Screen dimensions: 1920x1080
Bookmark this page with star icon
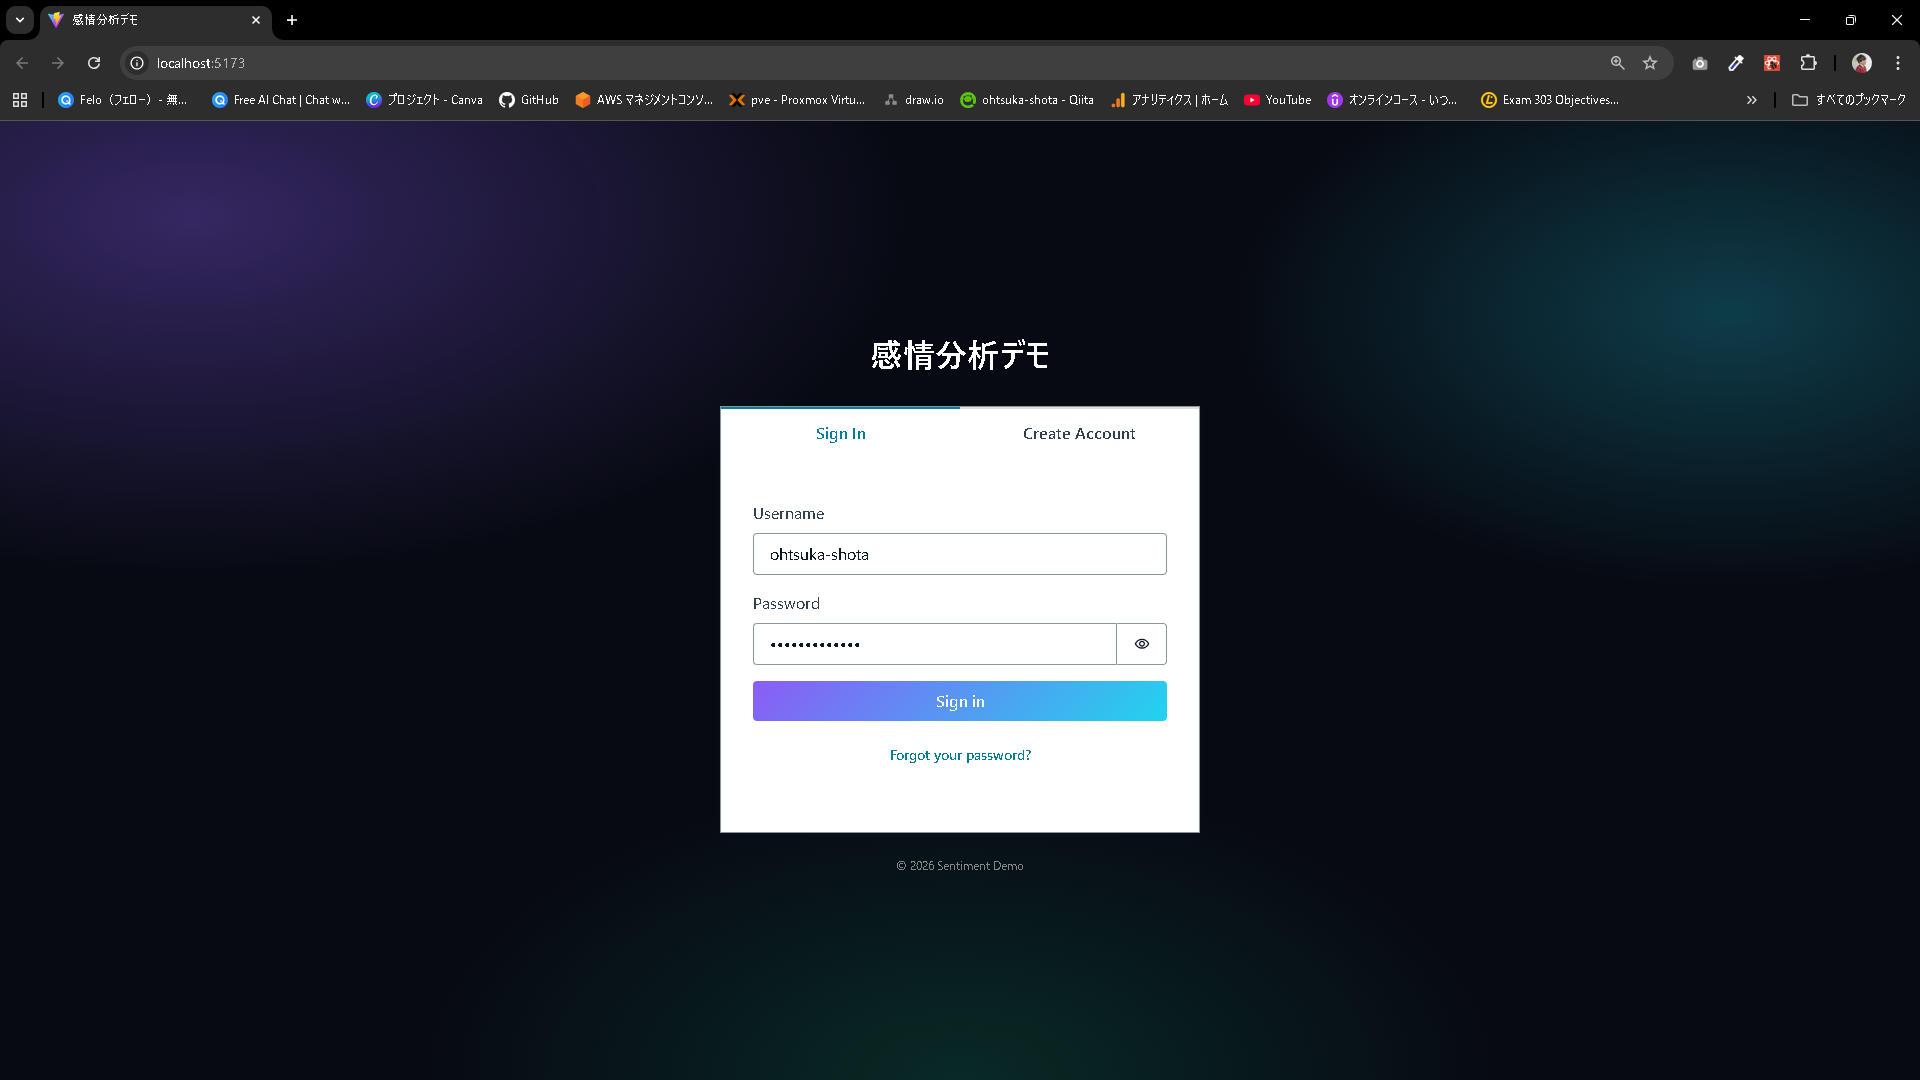1650,63
